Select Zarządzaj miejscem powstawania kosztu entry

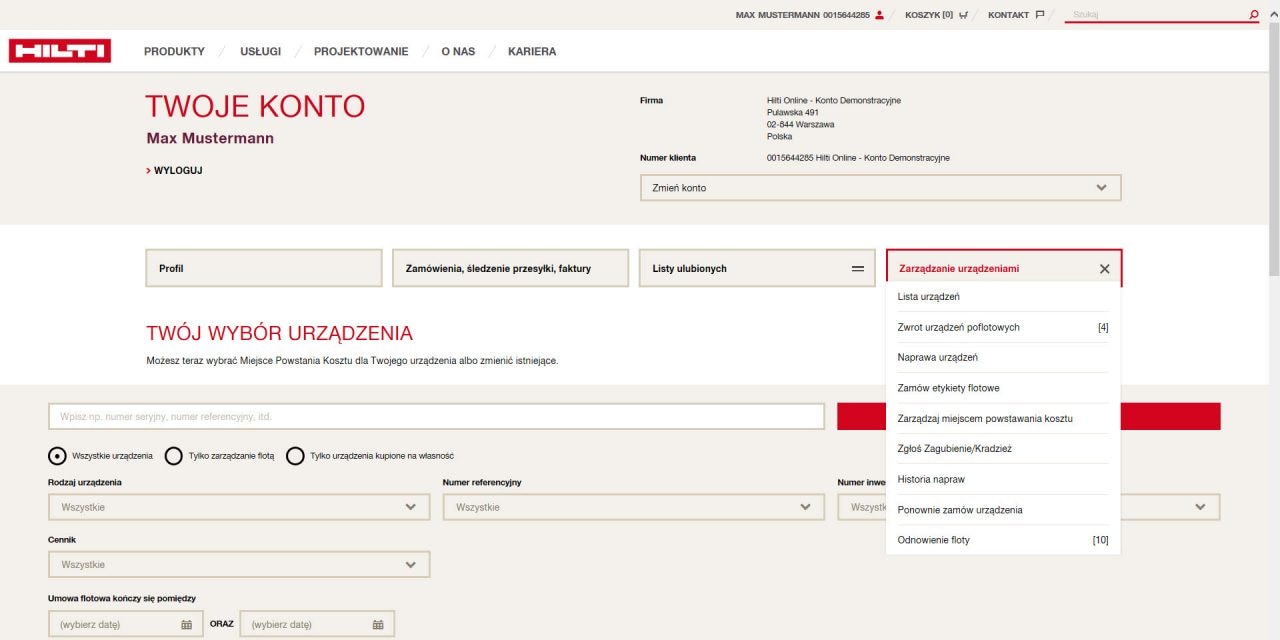click(1003, 418)
